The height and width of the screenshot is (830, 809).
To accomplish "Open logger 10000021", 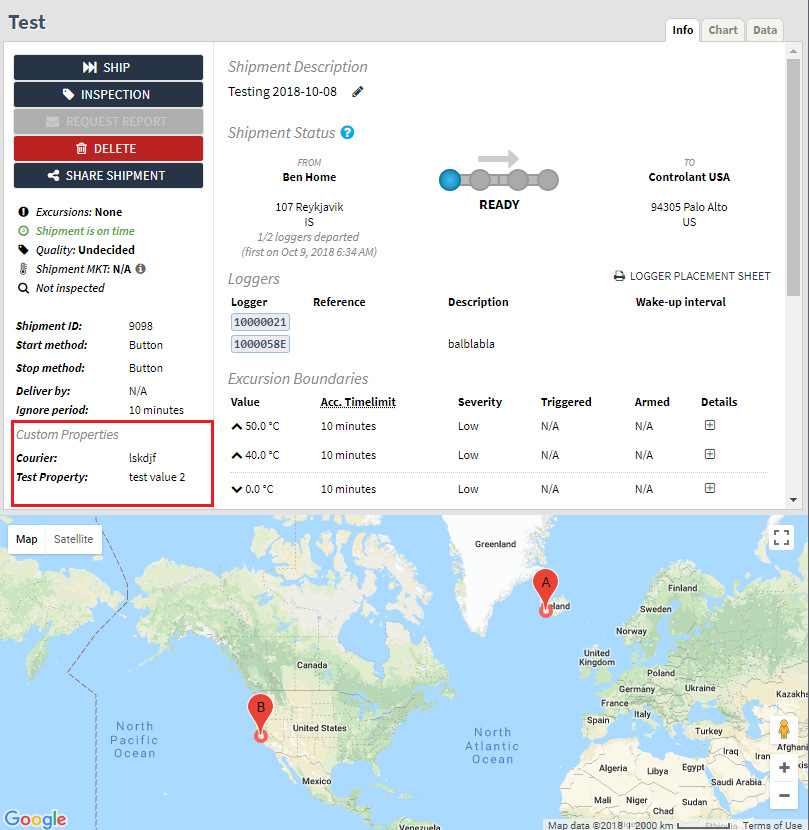I will pos(260,322).
